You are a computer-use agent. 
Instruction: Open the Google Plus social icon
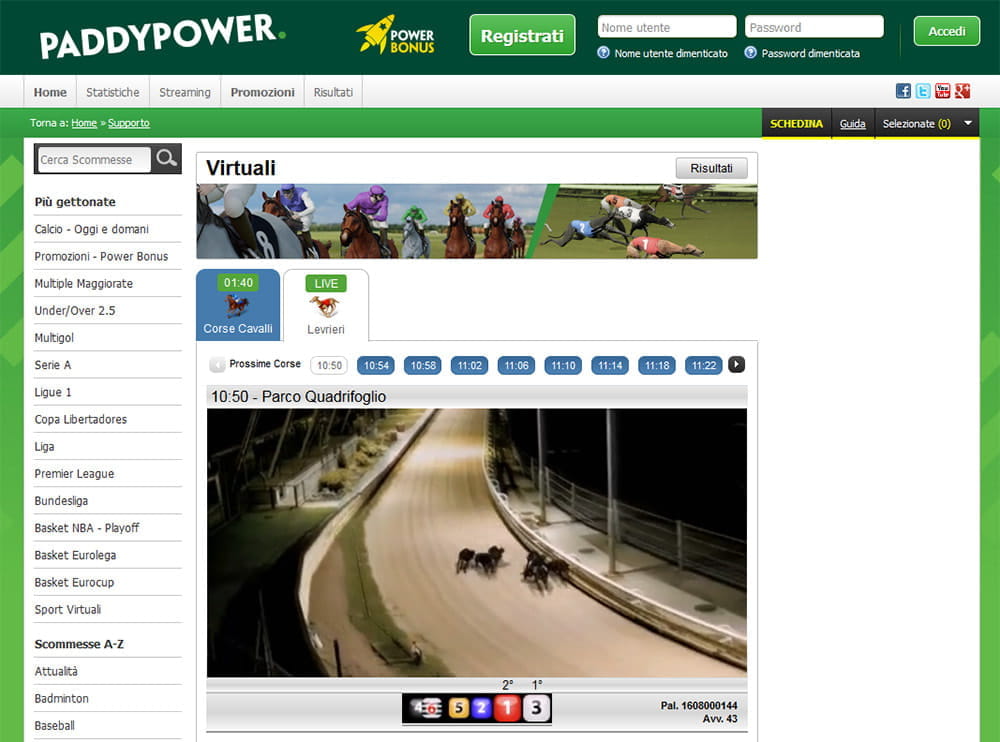pos(962,91)
